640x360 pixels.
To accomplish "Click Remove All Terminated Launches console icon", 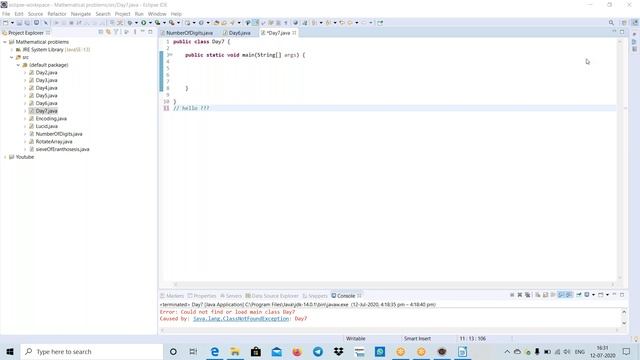I will [x=527, y=295].
